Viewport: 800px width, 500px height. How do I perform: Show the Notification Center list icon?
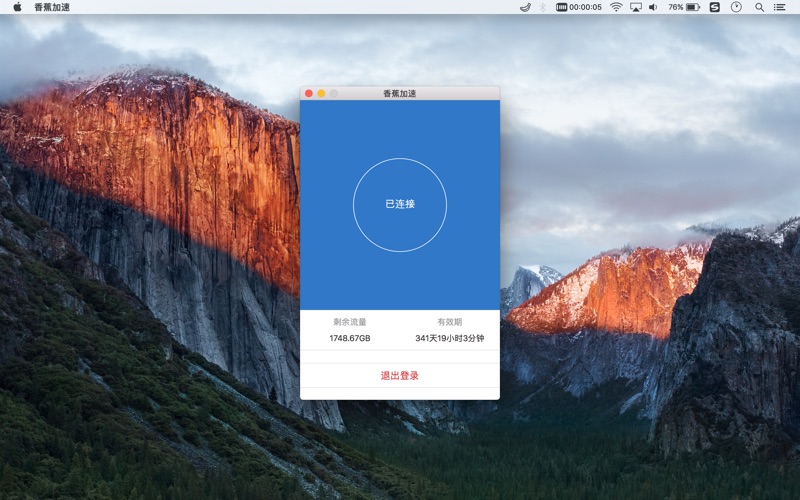pos(780,7)
